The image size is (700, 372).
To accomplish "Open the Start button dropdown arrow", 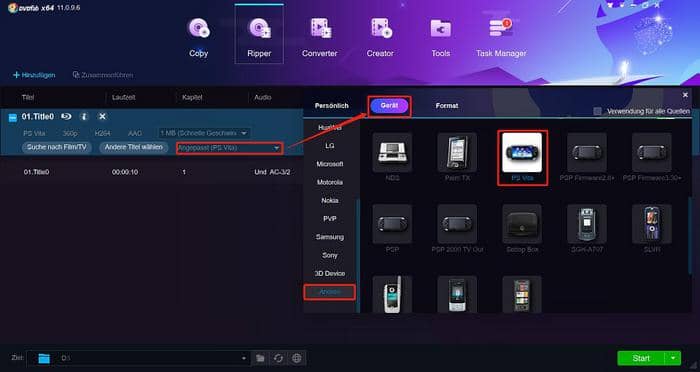I will pos(673,358).
